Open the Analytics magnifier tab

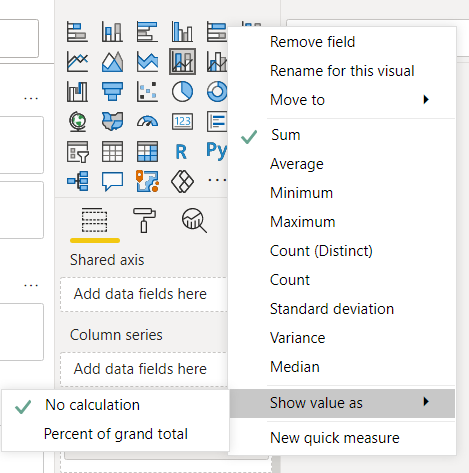(194, 220)
